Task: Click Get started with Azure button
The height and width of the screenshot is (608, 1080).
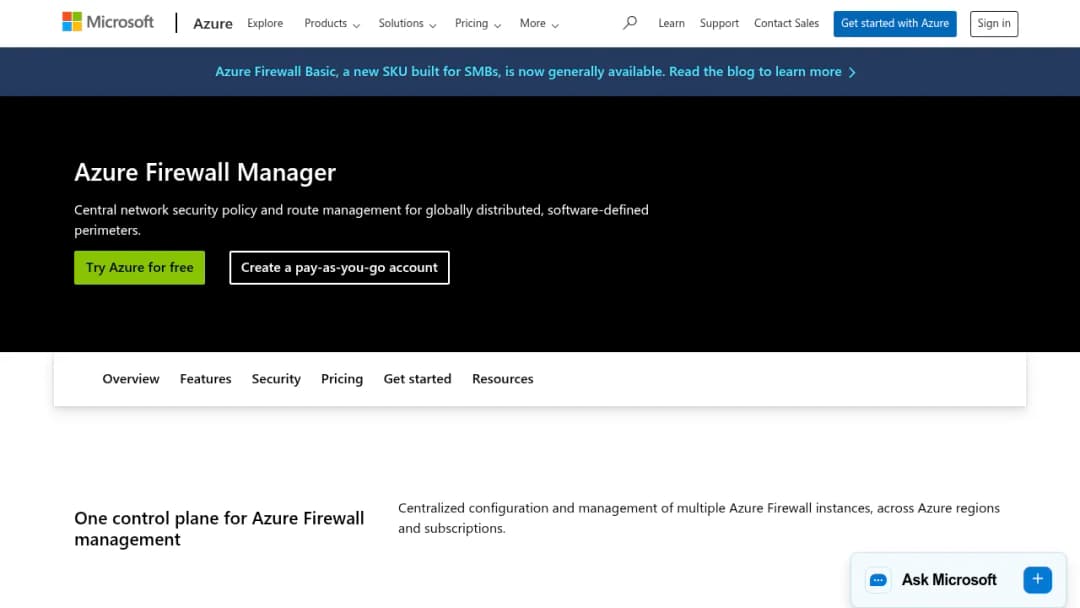Action: tap(895, 23)
